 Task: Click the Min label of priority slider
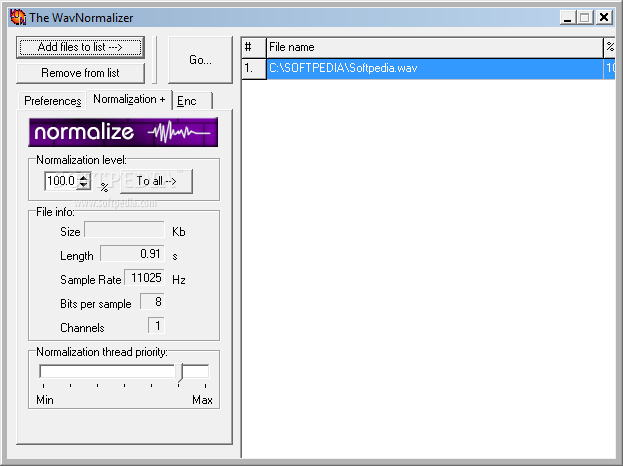click(45, 400)
